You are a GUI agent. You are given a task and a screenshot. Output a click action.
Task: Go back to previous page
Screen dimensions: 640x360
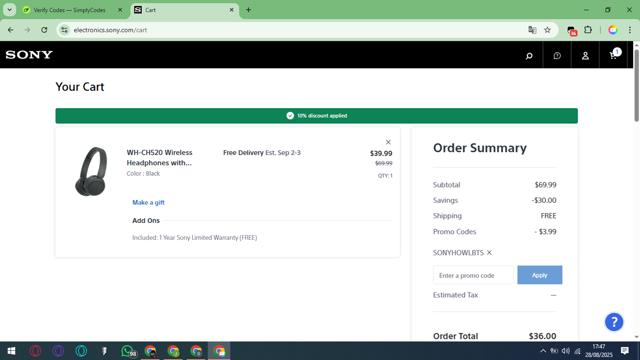(11, 30)
